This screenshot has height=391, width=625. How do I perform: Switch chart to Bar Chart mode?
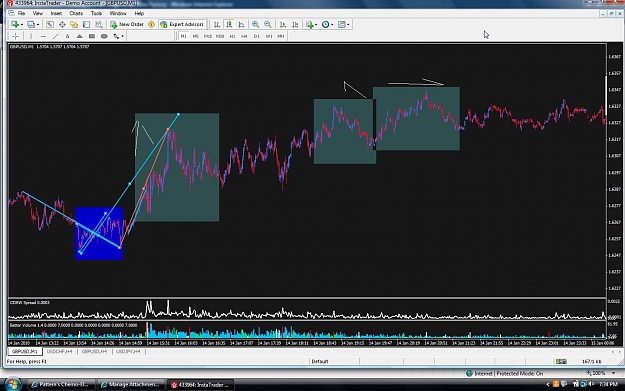coord(216,24)
